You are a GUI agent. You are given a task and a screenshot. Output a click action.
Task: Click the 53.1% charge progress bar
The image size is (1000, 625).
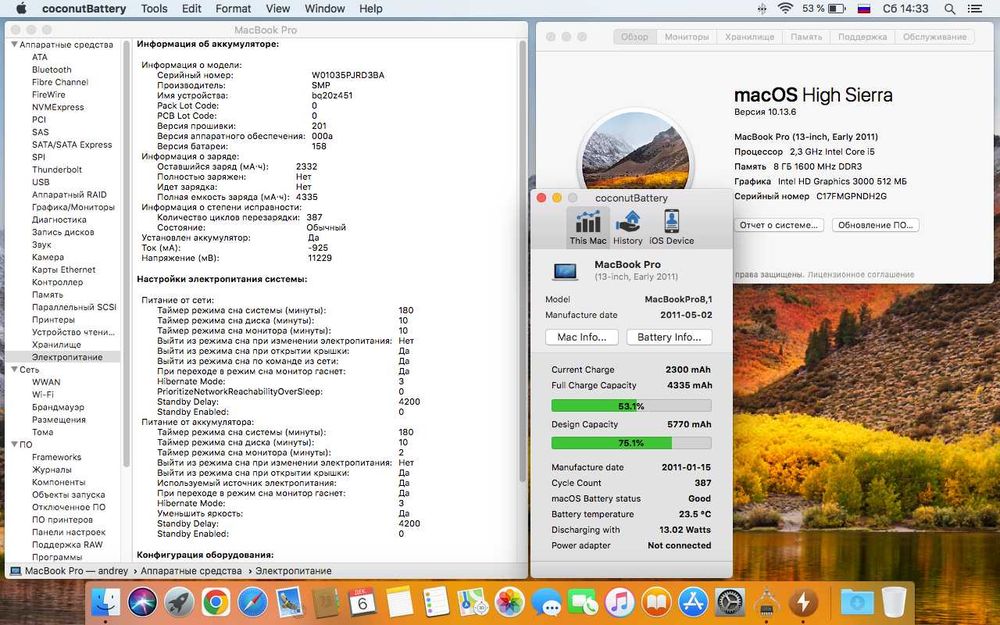631,406
